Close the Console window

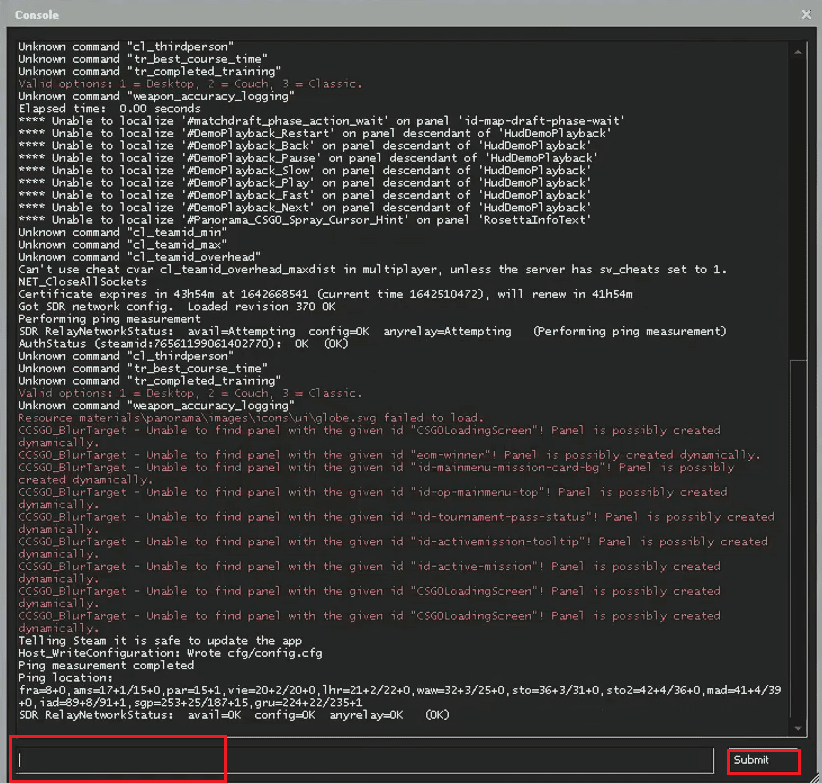(806, 15)
